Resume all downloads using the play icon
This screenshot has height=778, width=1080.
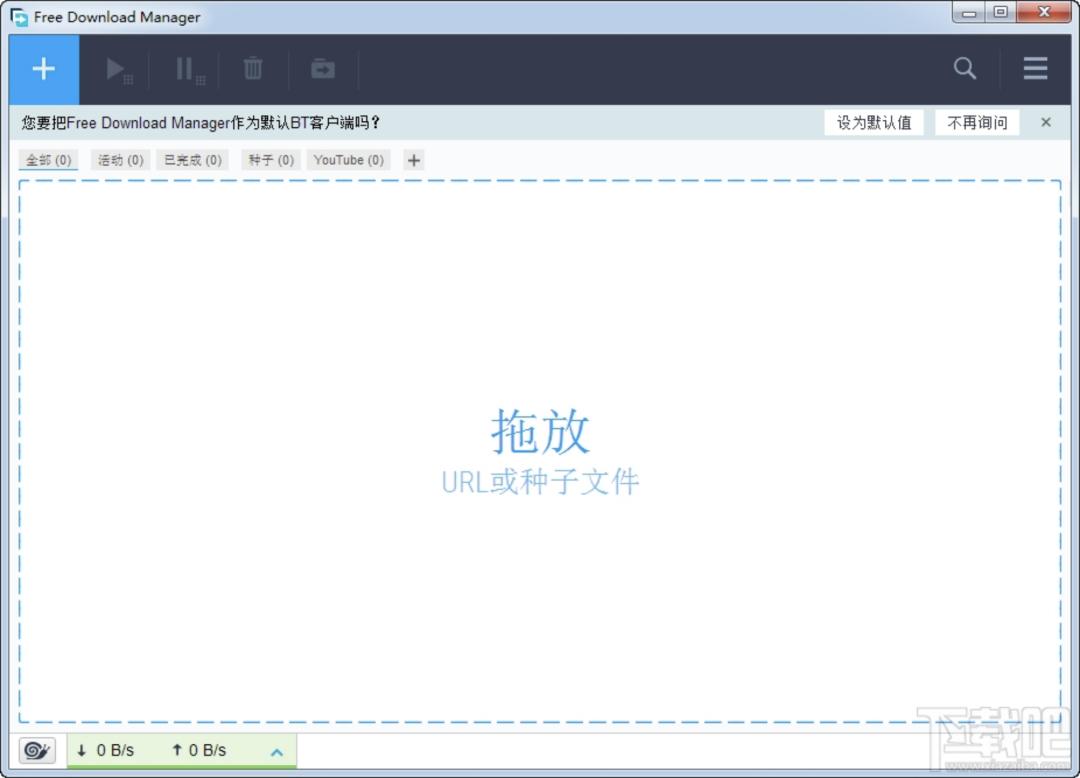117,68
